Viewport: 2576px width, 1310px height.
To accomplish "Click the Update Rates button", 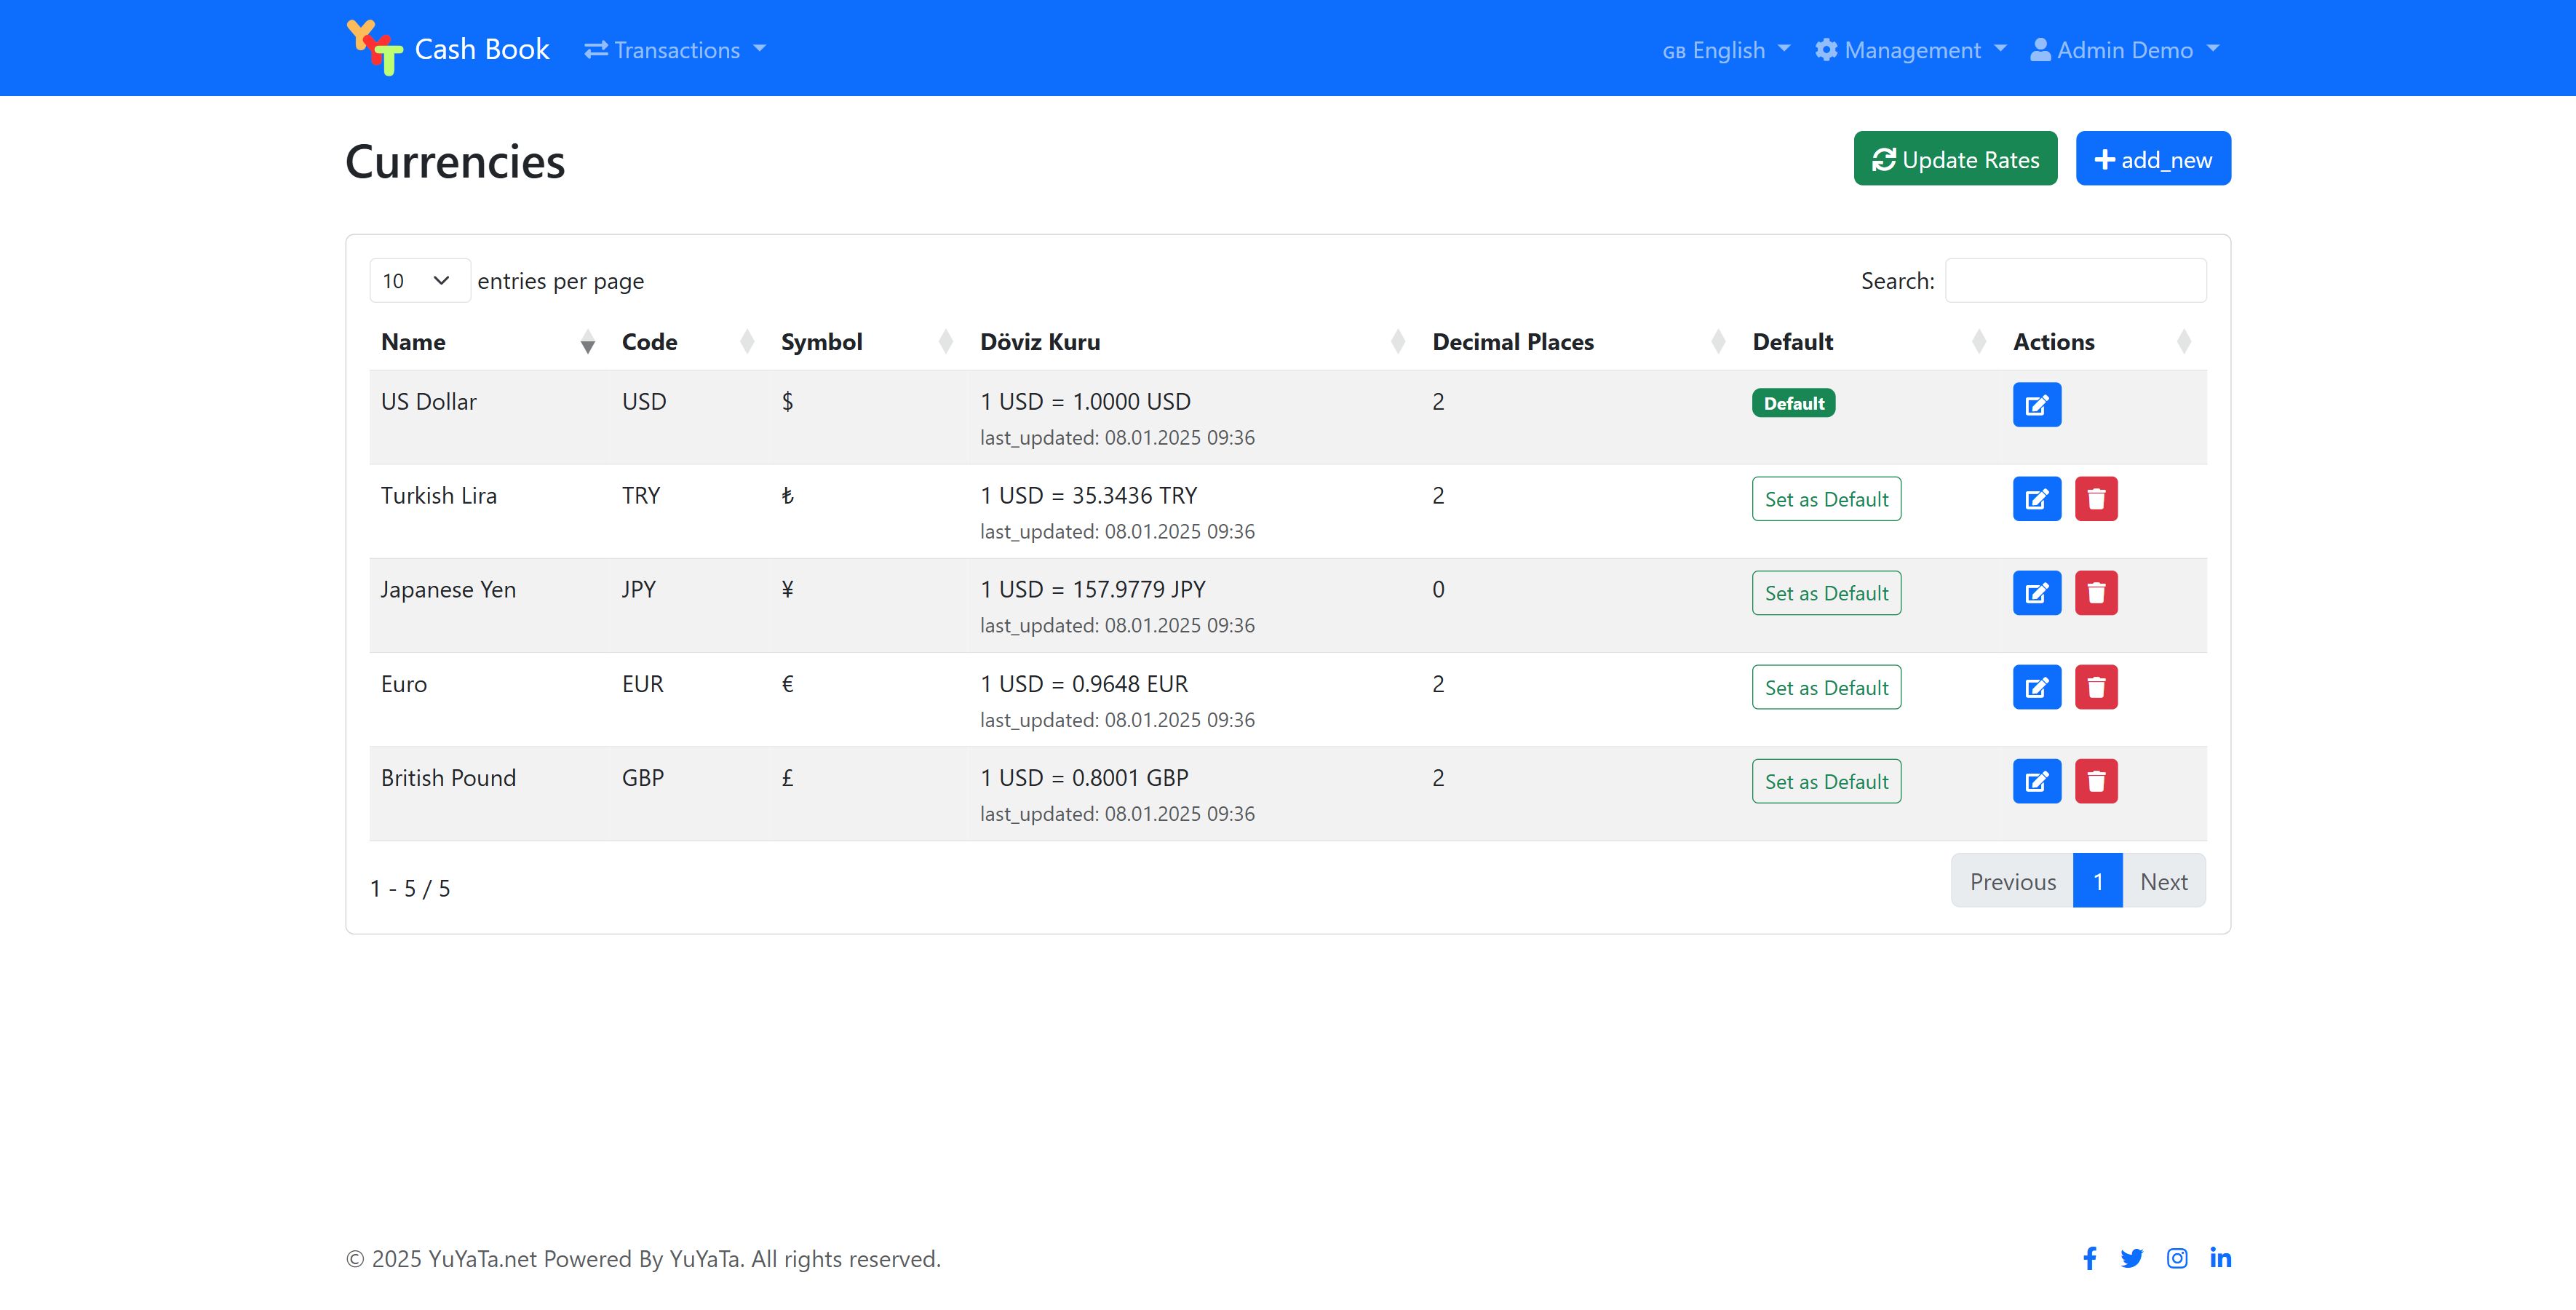I will click(1955, 159).
